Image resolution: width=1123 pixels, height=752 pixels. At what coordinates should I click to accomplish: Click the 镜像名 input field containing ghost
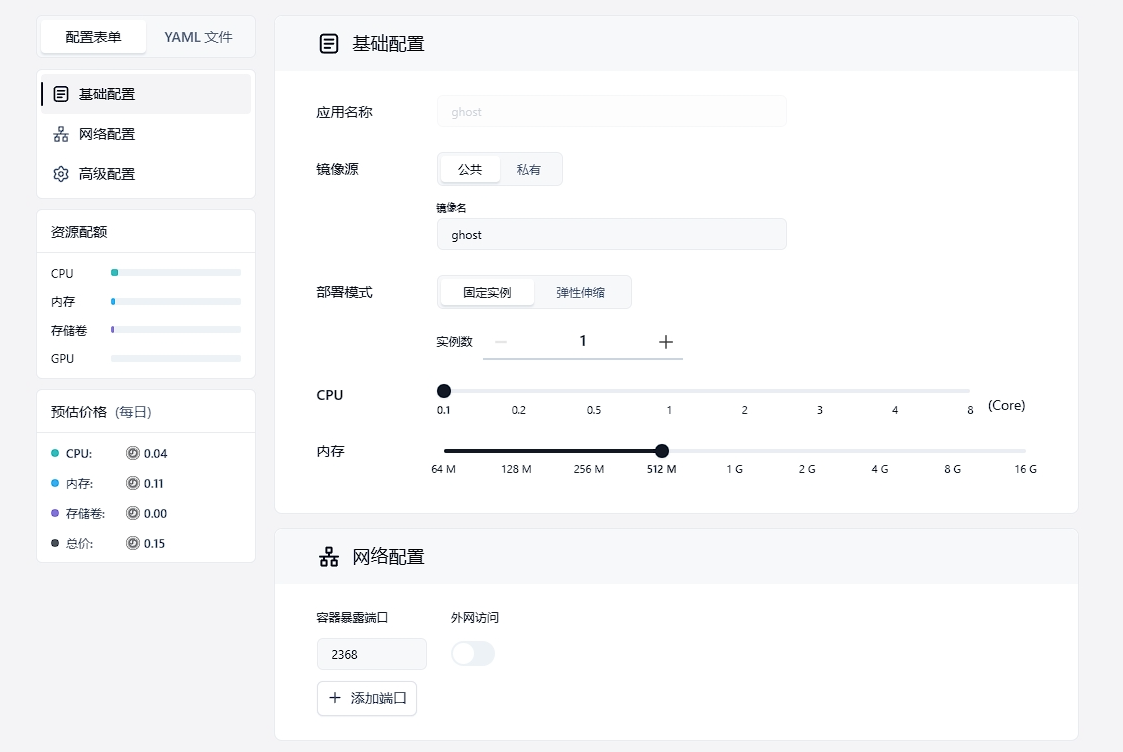(x=611, y=235)
